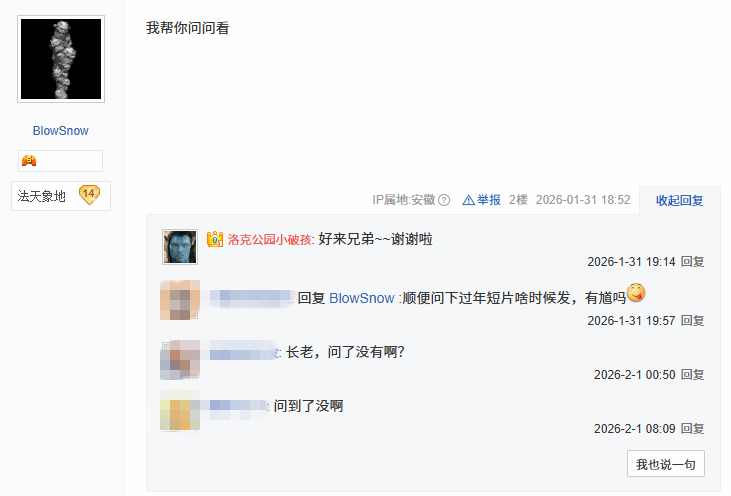The image size is (731, 496).
Task: Open the second commenter's blurred avatar
Action: pos(180,300)
